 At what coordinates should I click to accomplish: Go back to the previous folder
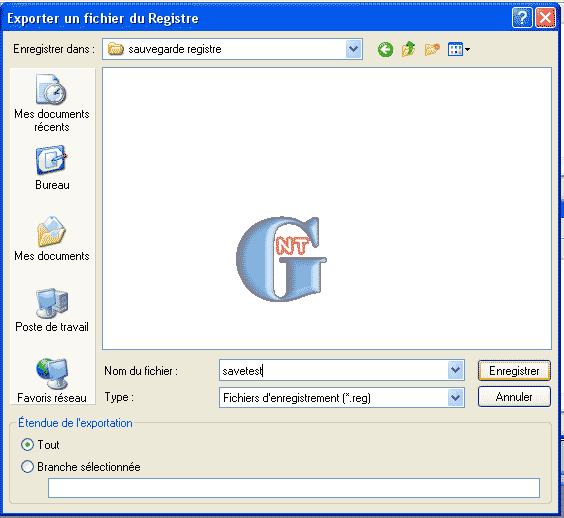pos(385,50)
